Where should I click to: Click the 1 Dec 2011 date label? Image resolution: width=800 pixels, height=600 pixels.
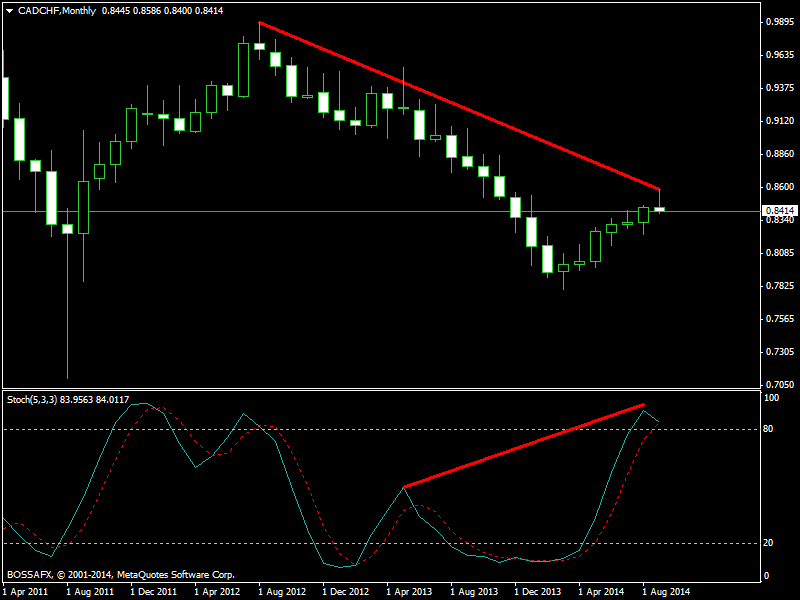click(154, 592)
